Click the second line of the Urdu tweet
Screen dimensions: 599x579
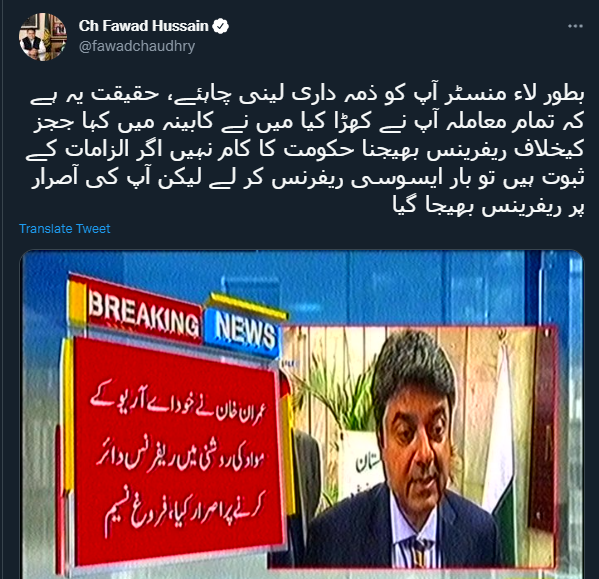pyautogui.click(x=308, y=121)
